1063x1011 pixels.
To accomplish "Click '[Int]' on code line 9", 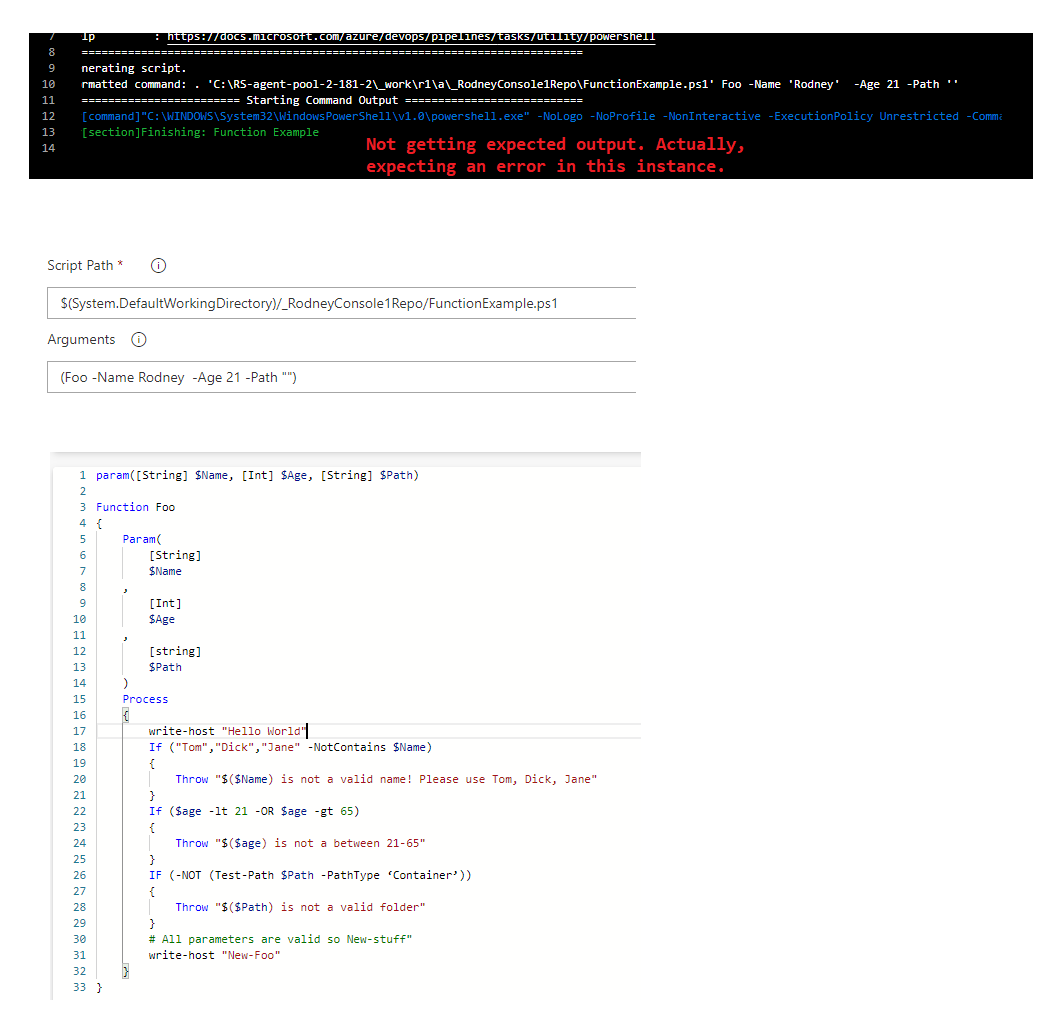I will tap(165, 603).
